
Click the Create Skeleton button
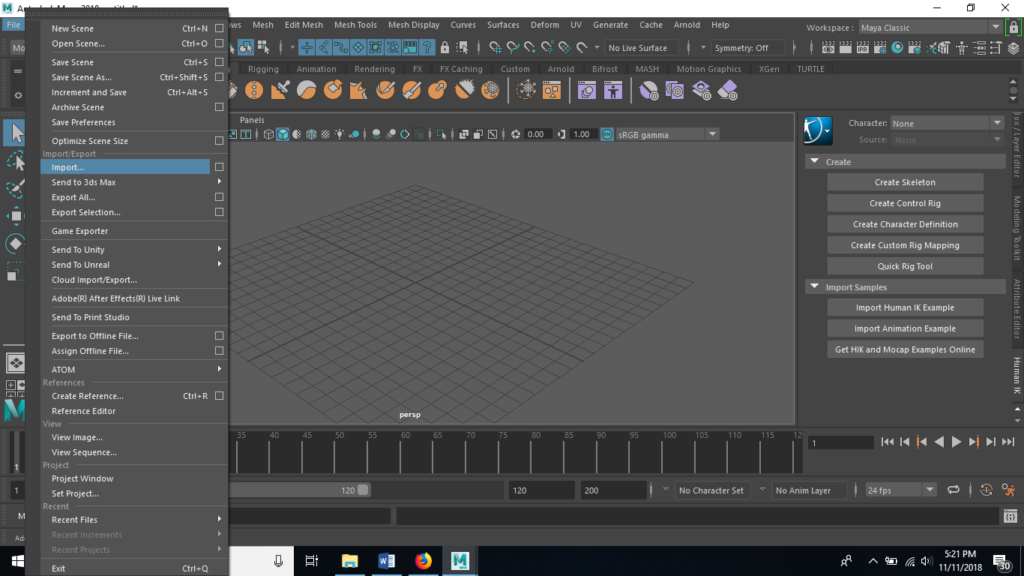904,182
